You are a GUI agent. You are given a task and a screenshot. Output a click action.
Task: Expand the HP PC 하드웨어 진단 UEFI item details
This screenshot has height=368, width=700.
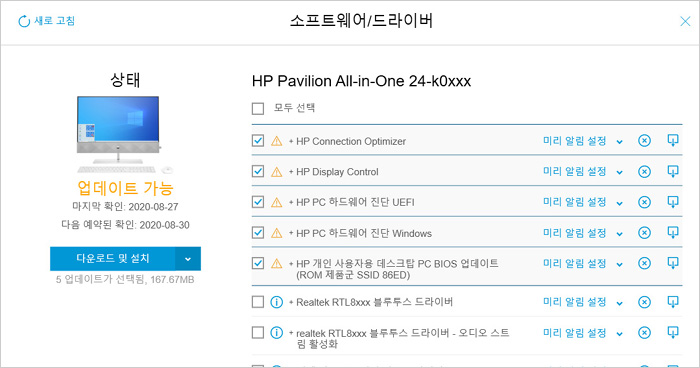(291, 203)
